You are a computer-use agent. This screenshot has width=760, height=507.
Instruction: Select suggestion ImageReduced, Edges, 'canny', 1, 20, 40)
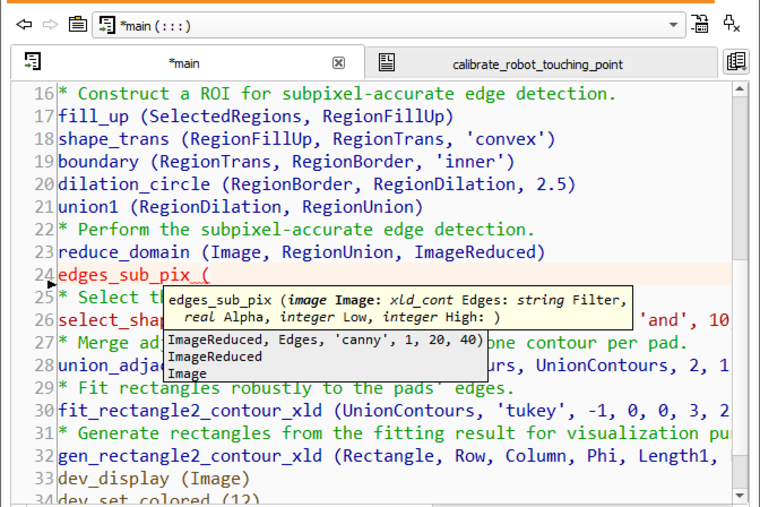[325, 340]
